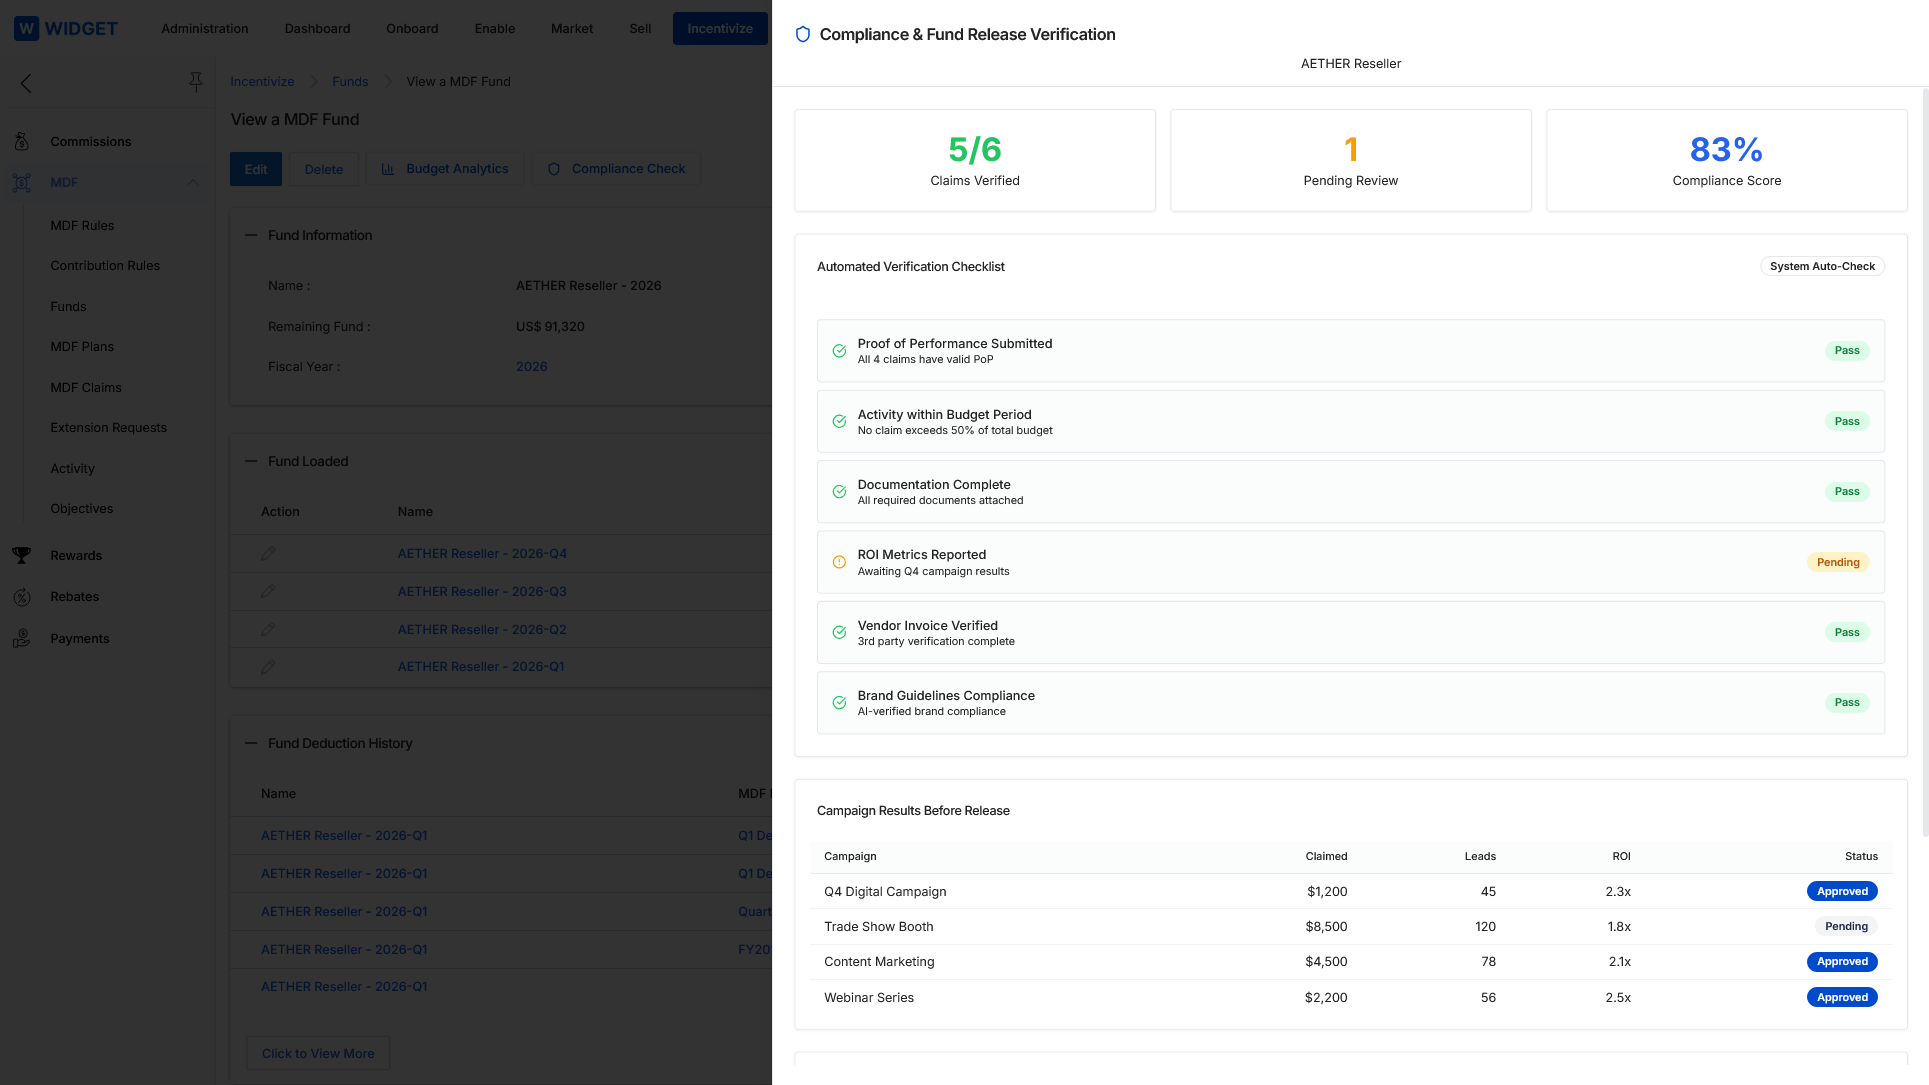This screenshot has width=1929, height=1085.
Task: Click the Pending Review card
Action: click(x=1351, y=161)
